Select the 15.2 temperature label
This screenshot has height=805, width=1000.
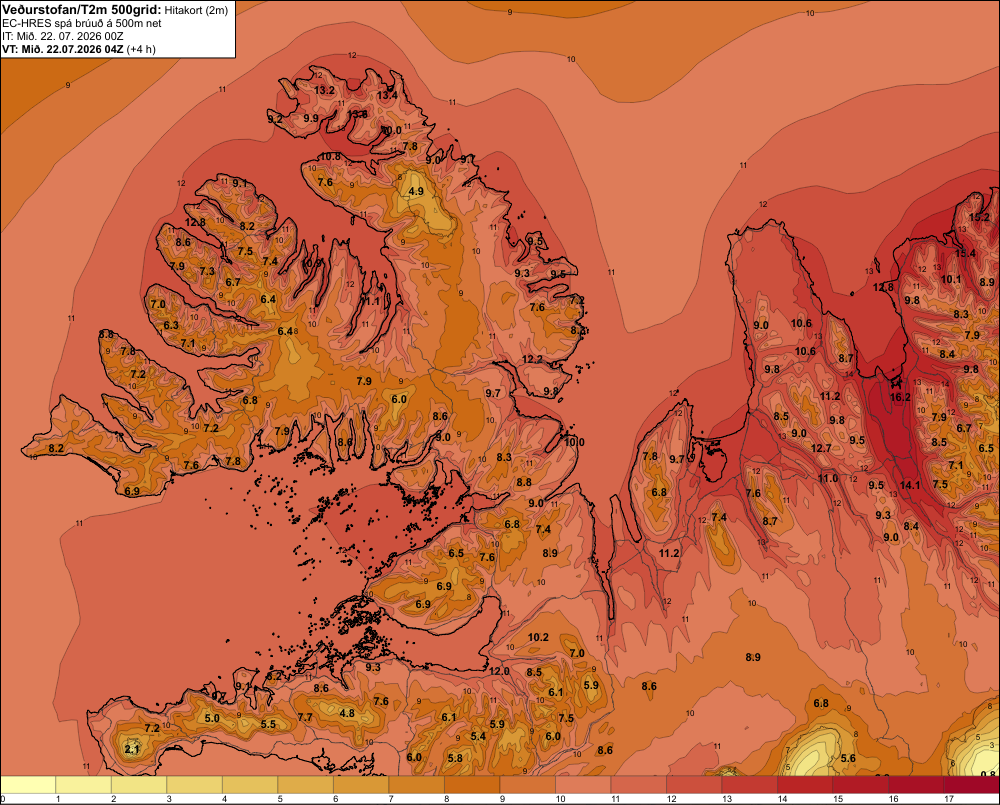click(x=979, y=217)
